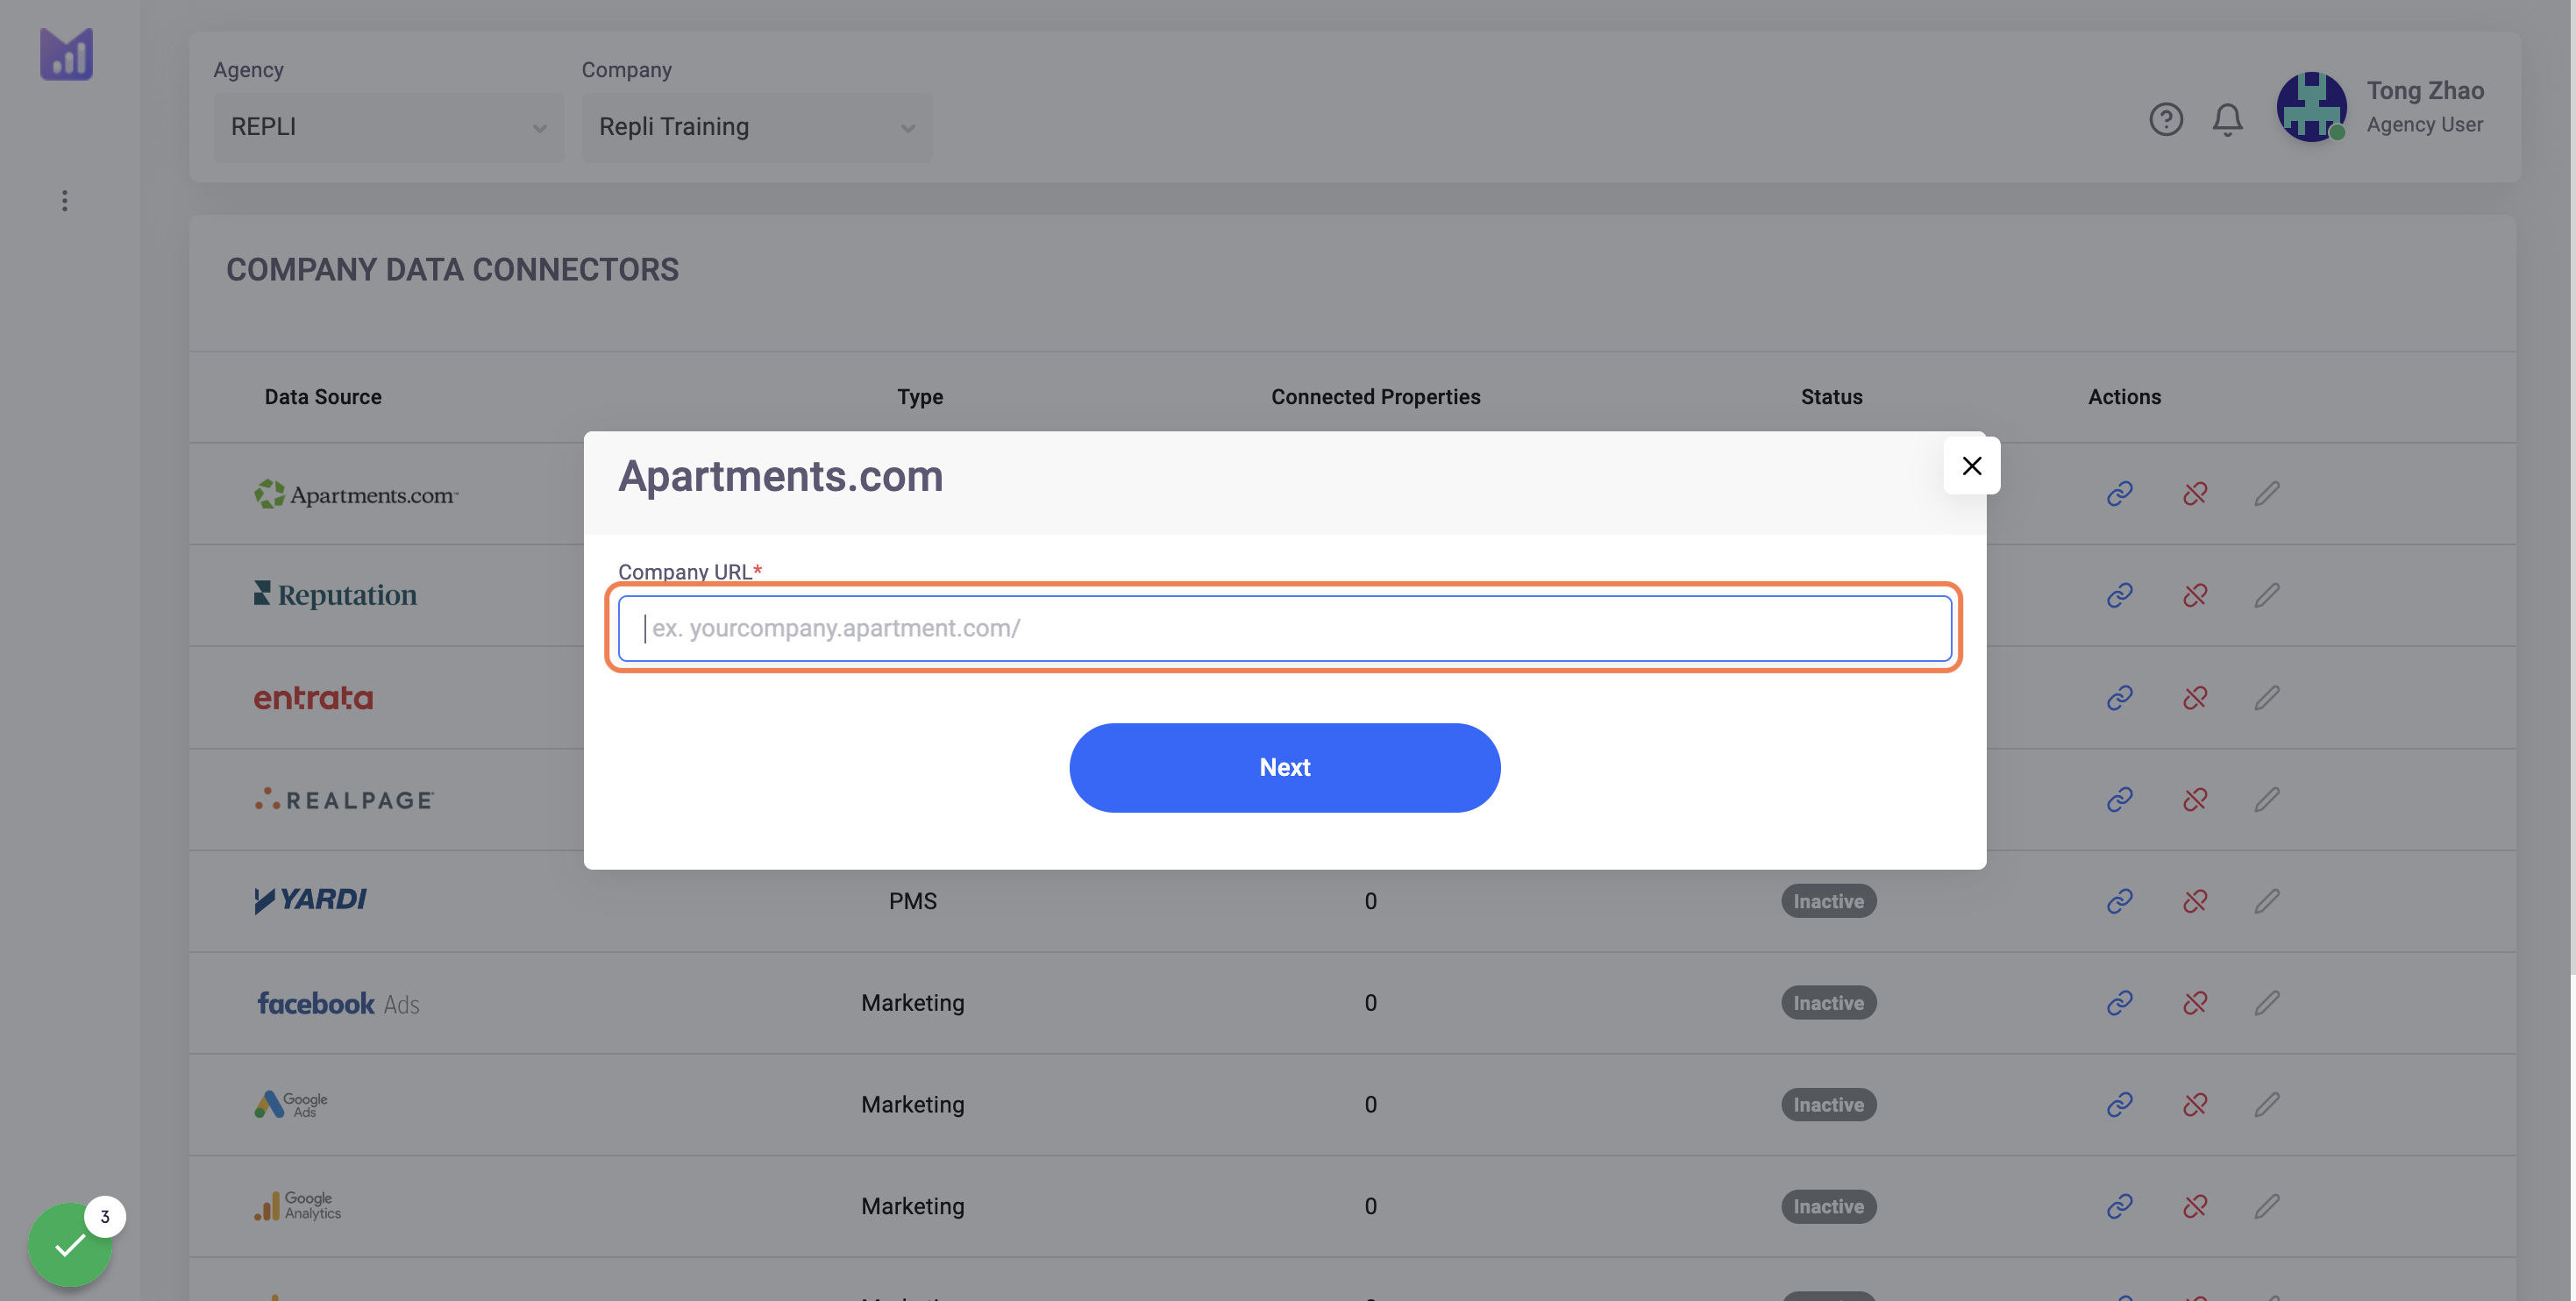Click disconnect icon for RealPage row
Screen dimensions: 2576x1301
tap(2194, 800)
